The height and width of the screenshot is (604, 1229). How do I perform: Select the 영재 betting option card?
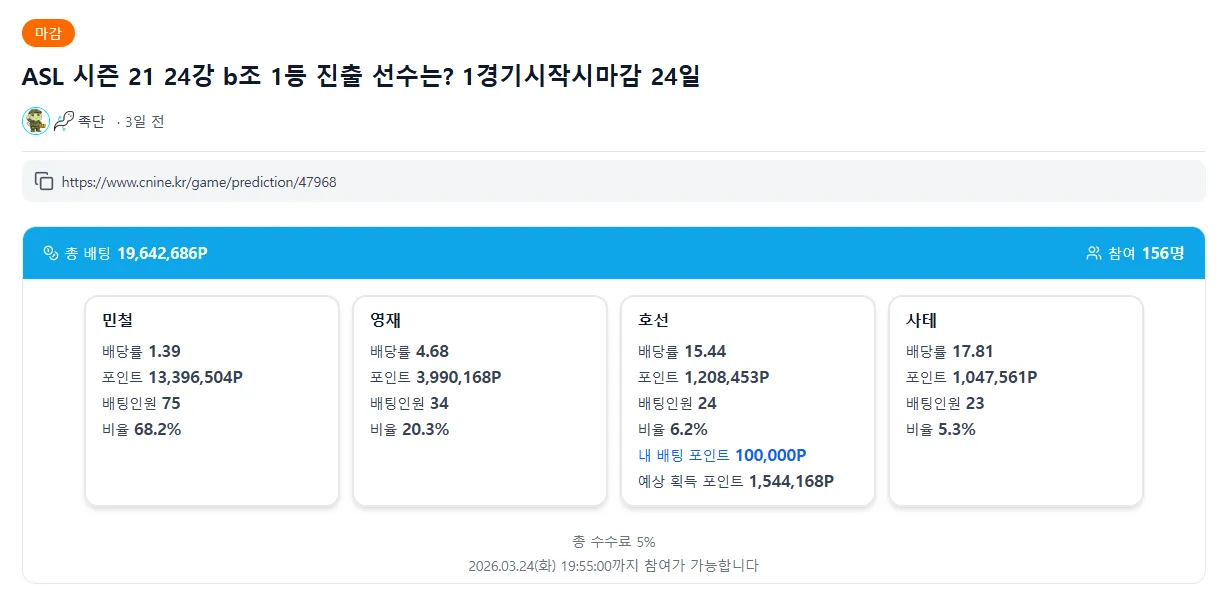pyautogui.click(x=479, y=399)
